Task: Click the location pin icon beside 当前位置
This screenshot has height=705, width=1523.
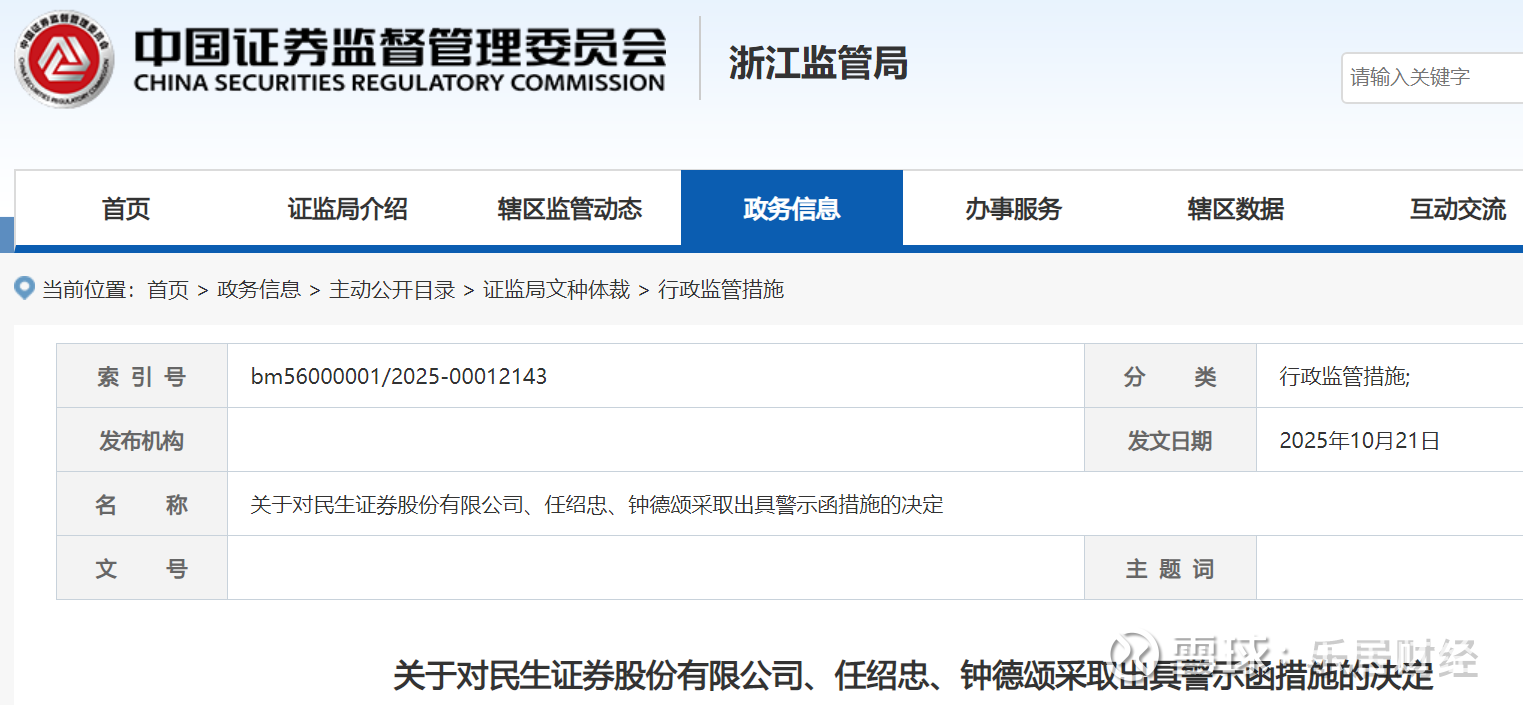Action: (x=25, y=289)
